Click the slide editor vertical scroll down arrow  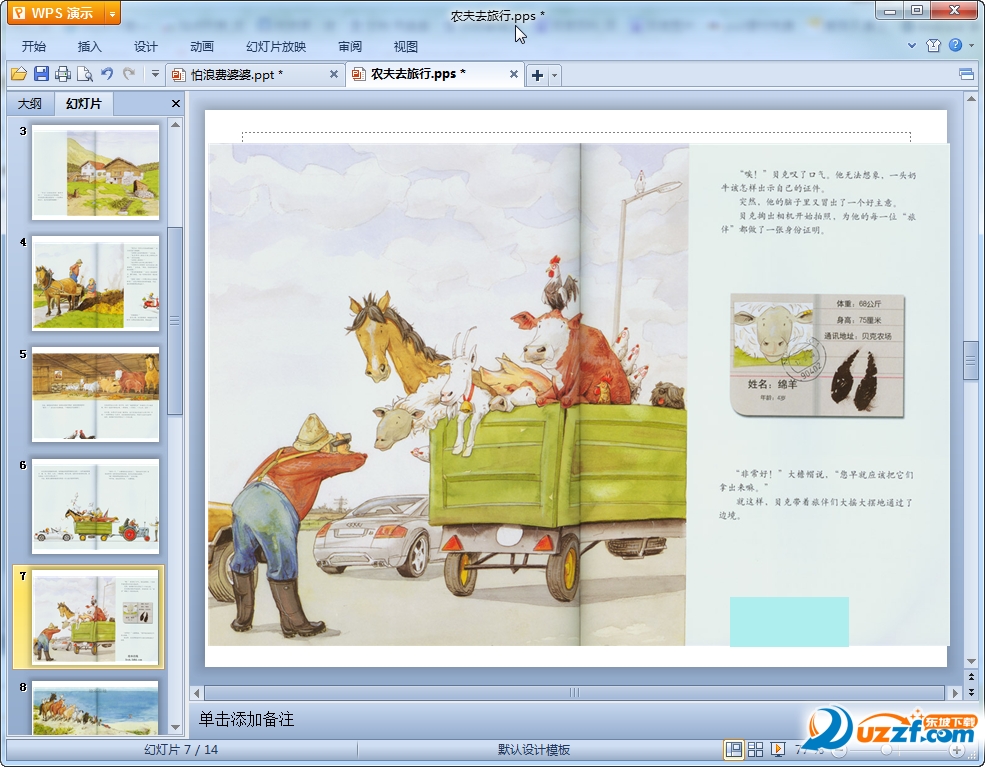[971, 661]
